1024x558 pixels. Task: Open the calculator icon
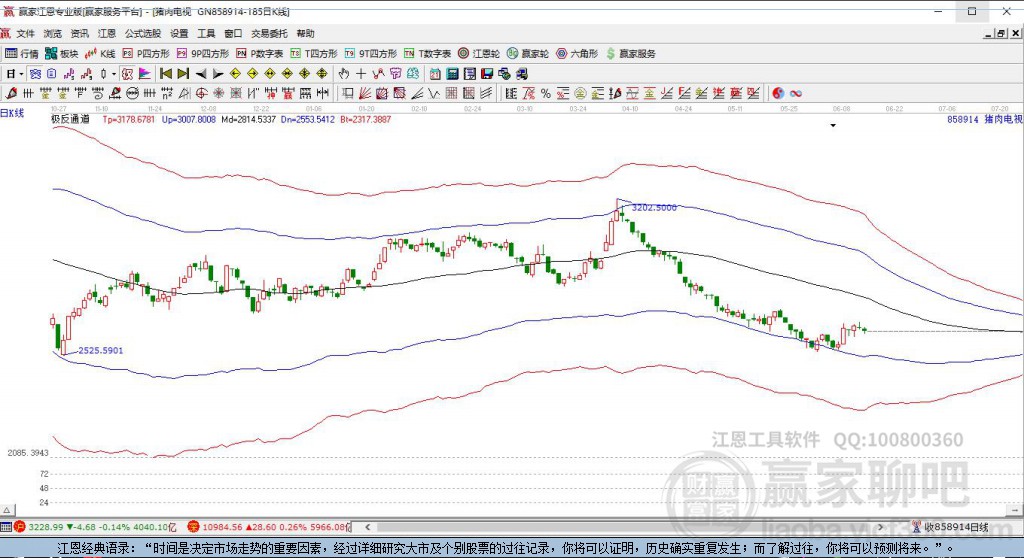click(x=452, y=74)
